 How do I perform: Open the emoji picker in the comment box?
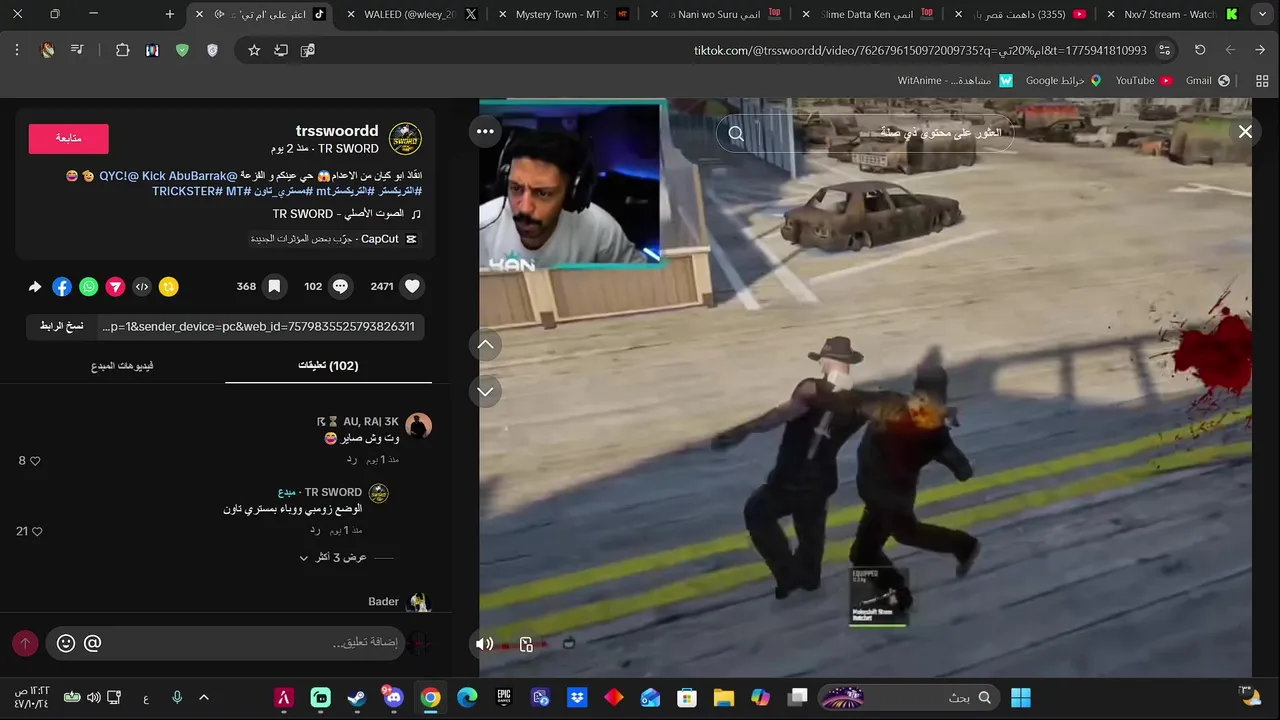(66, 643)
